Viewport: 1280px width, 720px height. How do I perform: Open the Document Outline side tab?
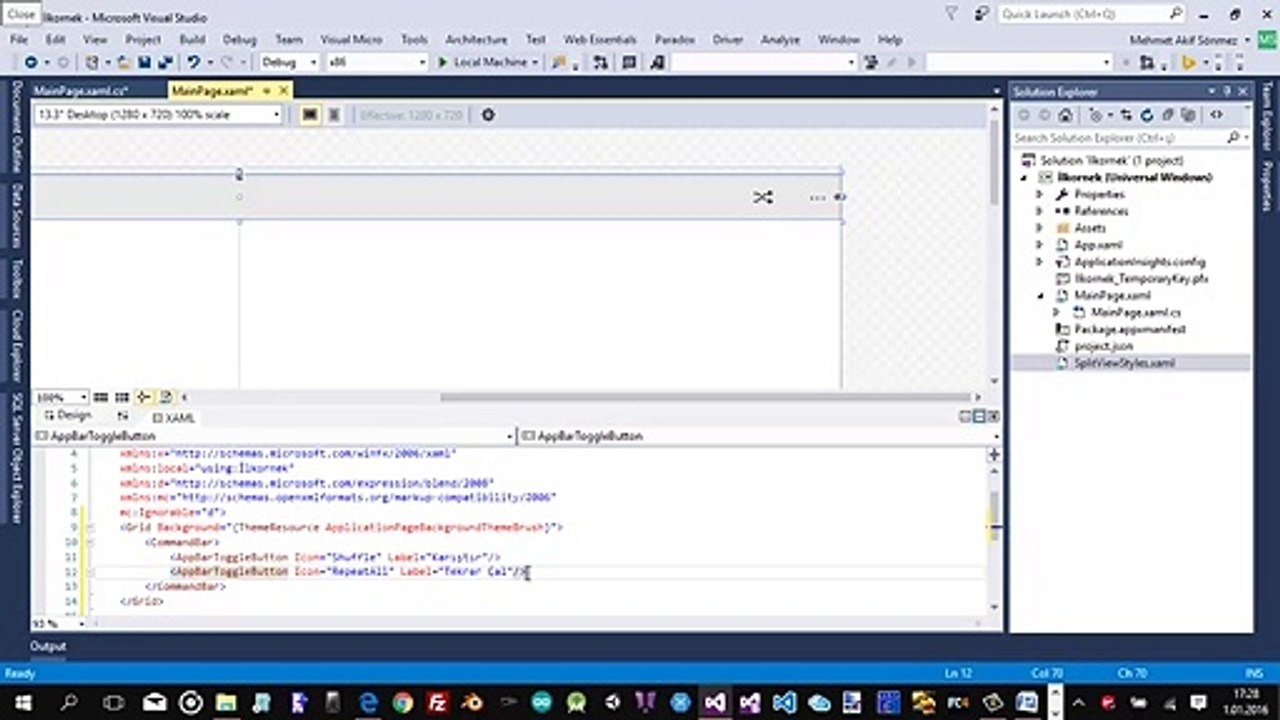[x=16, y=126]
